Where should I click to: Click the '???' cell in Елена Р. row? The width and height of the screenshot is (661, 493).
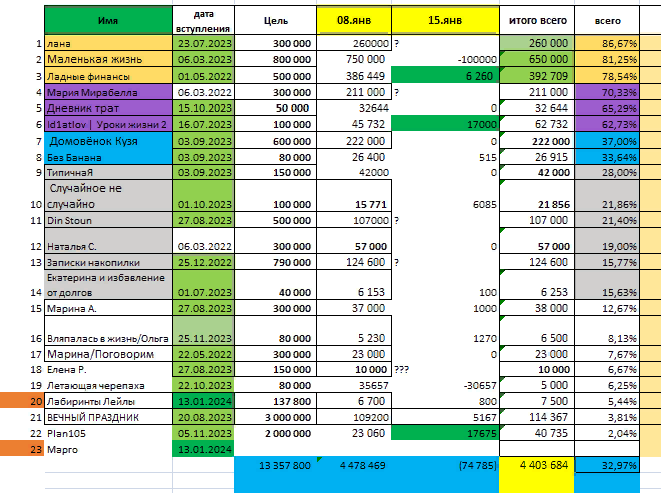445,369
